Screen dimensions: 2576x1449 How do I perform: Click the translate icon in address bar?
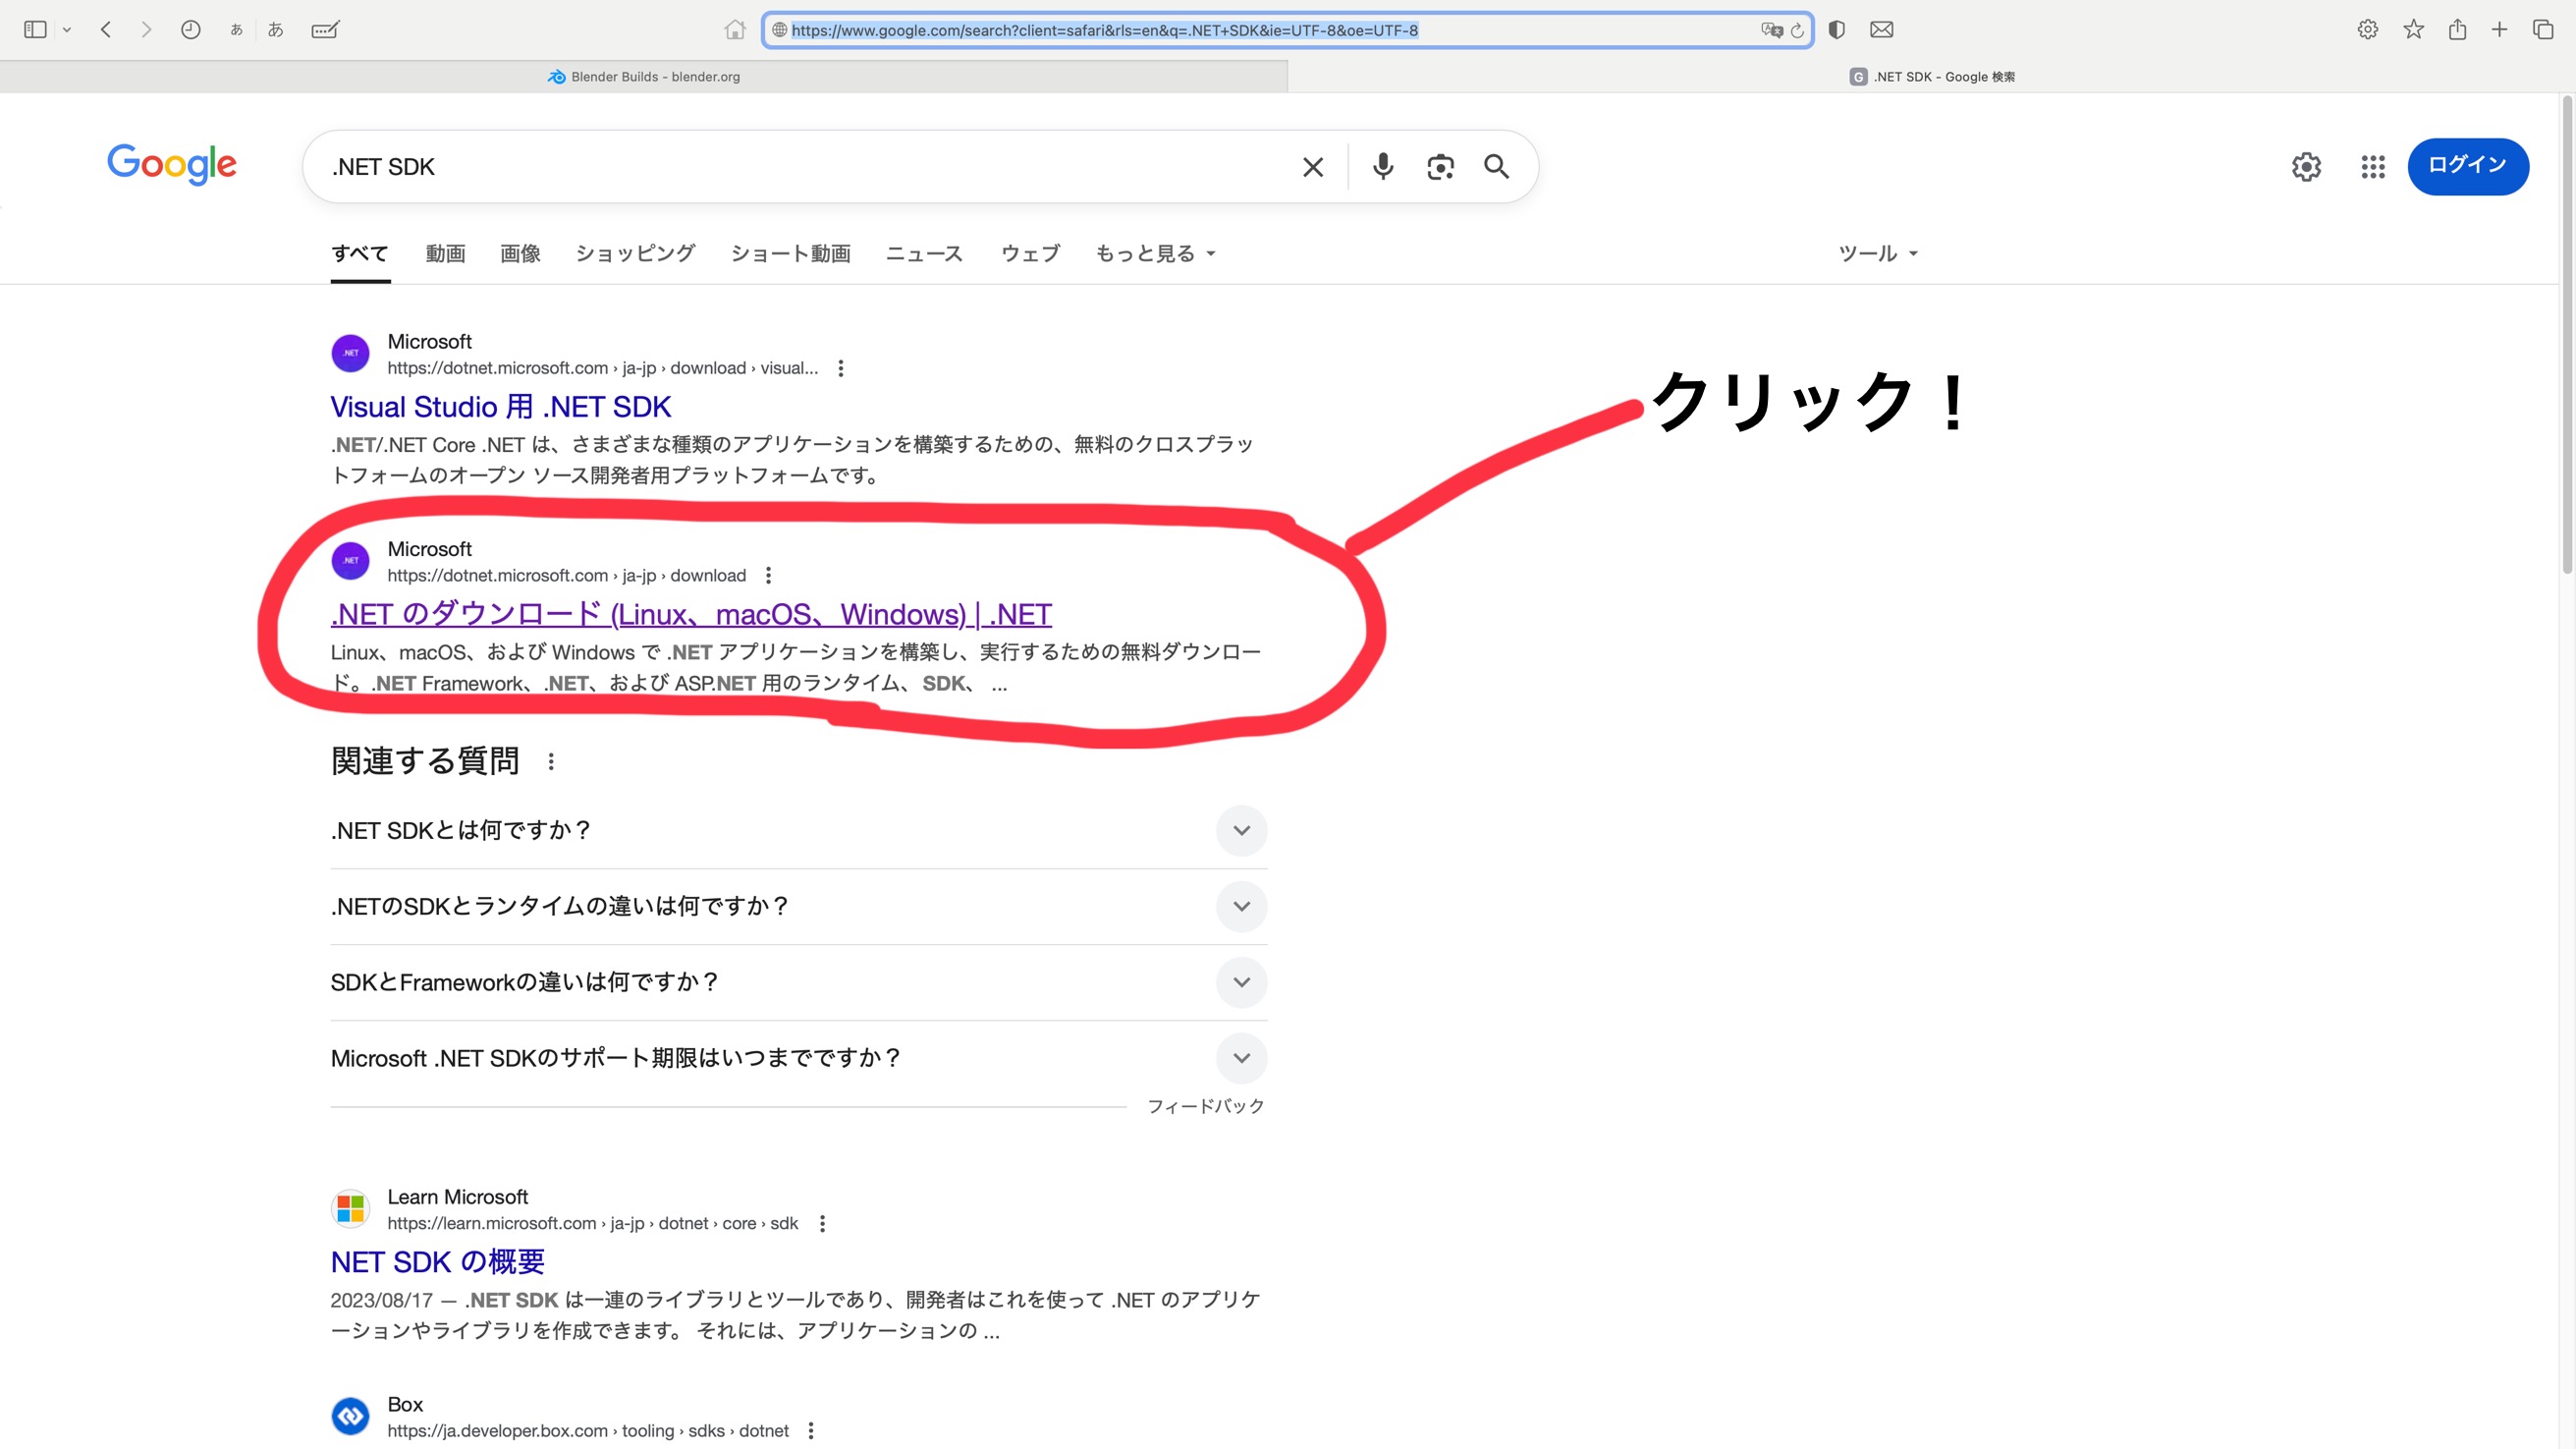pos(1771,30)
